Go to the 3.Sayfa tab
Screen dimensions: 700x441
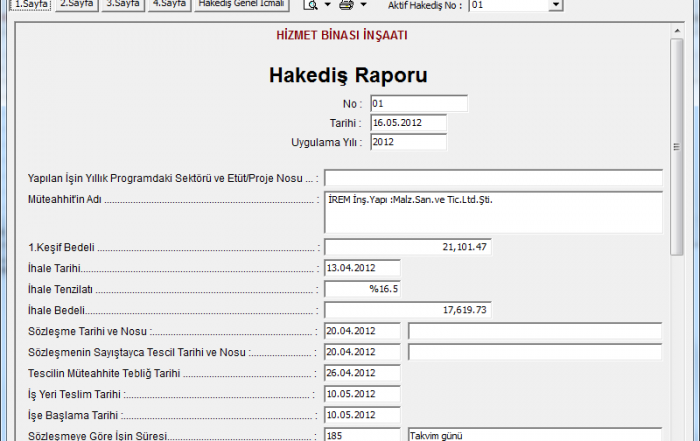point(123,4)
